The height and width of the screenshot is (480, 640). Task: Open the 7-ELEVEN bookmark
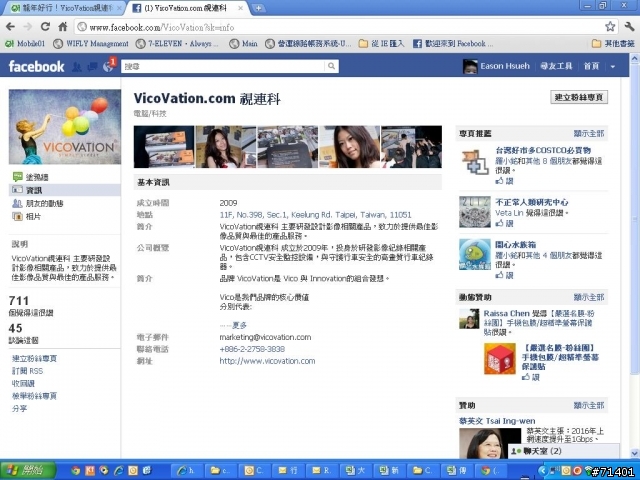(177, 43)
